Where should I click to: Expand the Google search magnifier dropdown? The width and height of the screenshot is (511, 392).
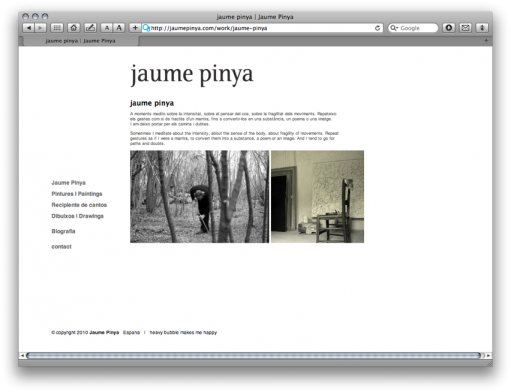click(x=394, y=28)
